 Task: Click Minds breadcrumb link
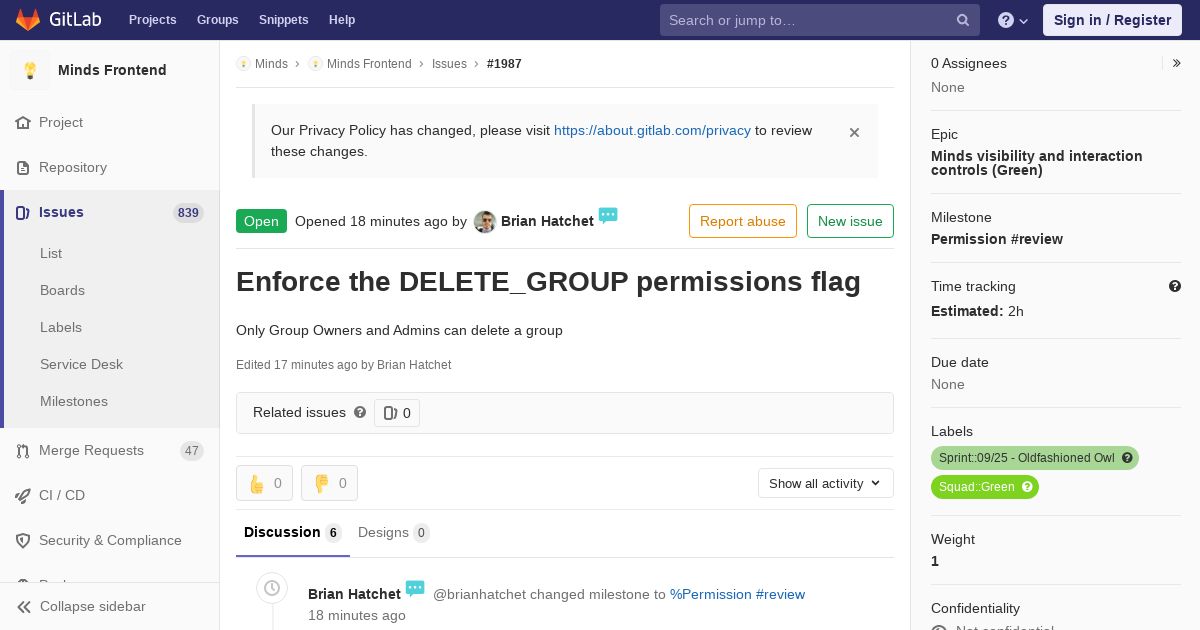[x=271, y=64]
